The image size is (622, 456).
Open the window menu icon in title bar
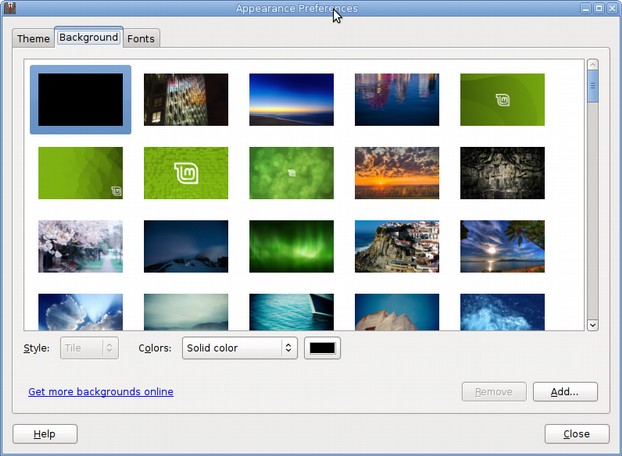pos(10,8)
